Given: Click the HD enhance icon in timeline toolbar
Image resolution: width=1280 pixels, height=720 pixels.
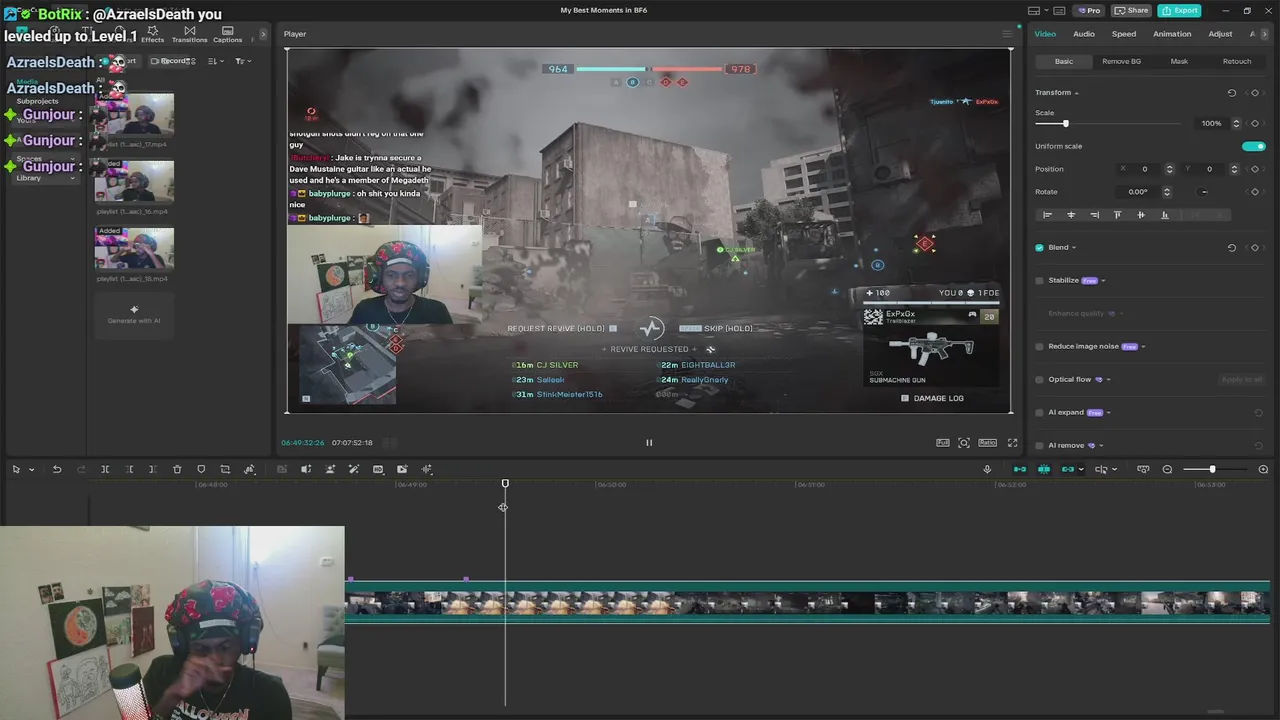Looking at the screenshot, I should pyautogui.click(x=378, y=469).
